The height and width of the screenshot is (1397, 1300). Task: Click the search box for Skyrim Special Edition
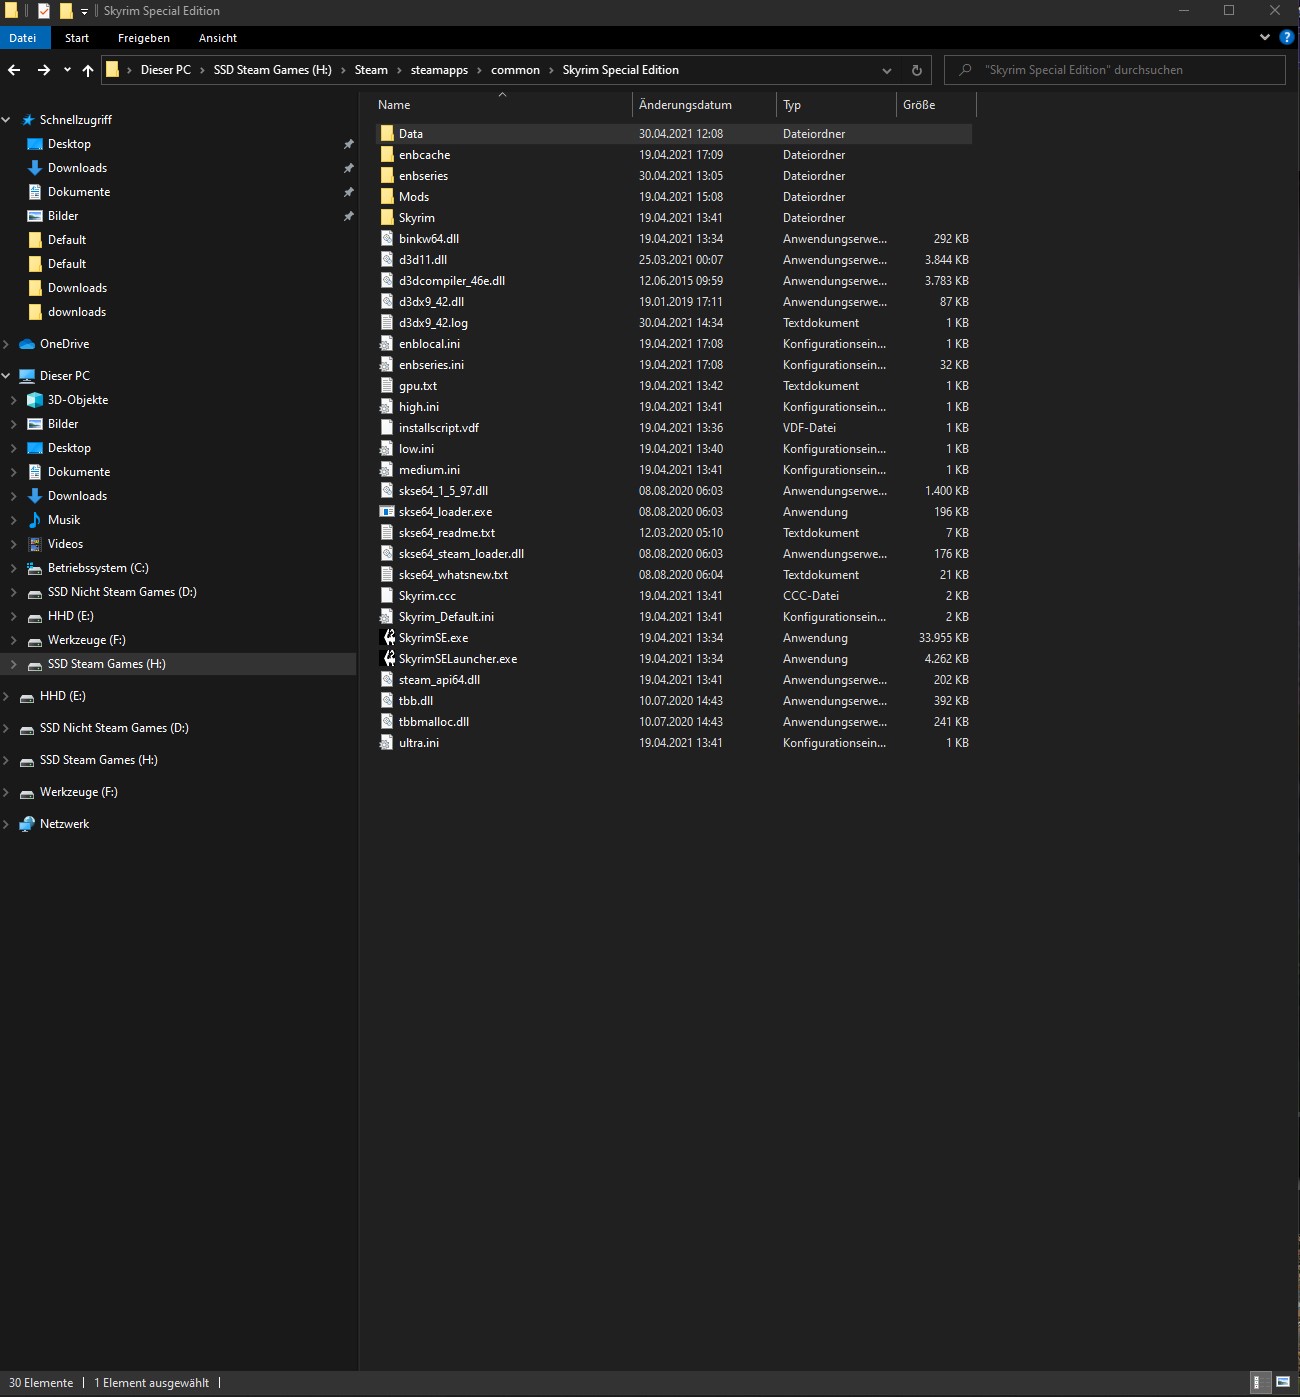tap(1115, 70)
